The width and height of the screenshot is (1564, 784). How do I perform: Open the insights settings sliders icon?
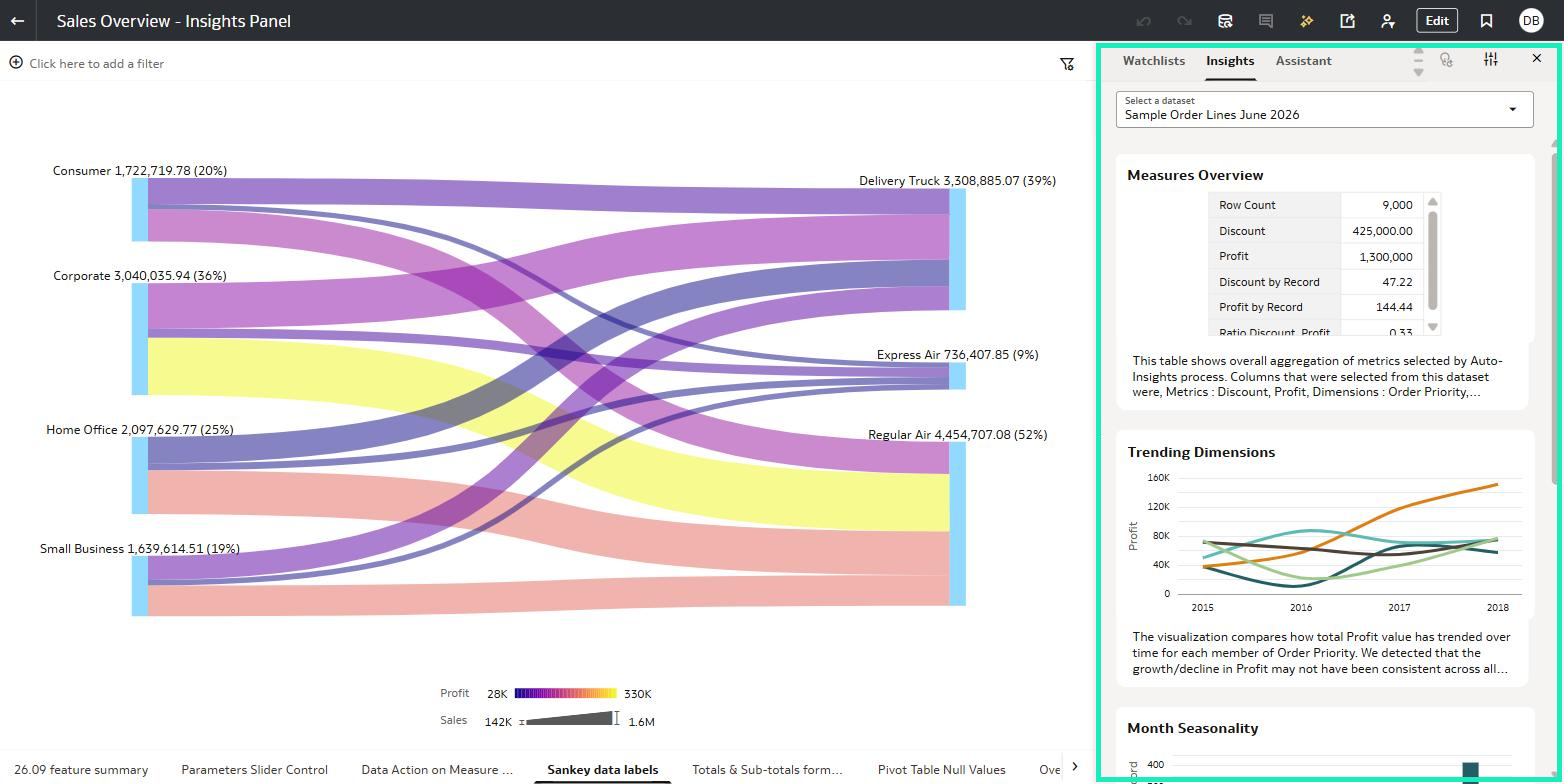[1490, 60]
